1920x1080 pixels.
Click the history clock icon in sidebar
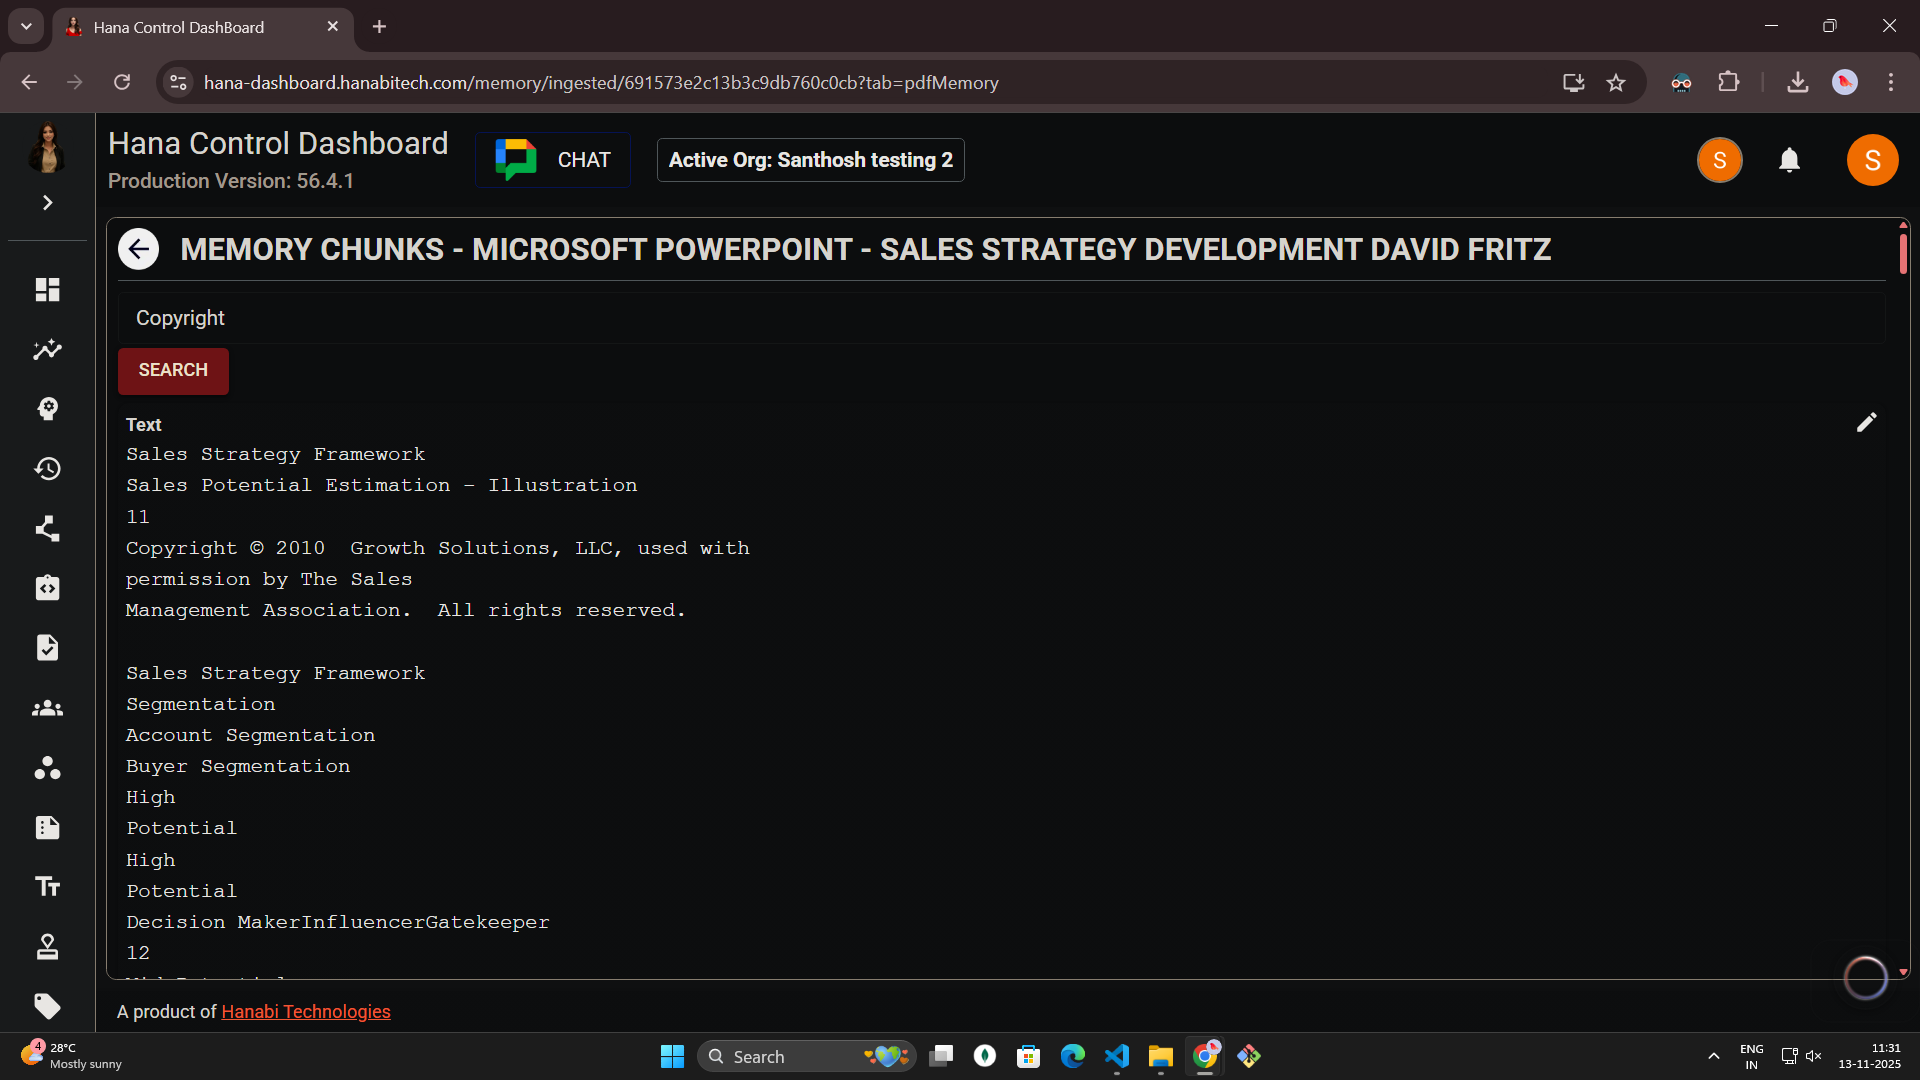pyautogui.click(x=47, y=468)
